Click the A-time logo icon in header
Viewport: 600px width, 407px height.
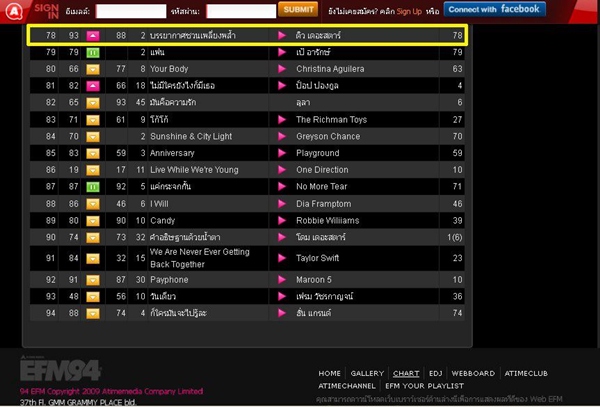click(14, 11)
